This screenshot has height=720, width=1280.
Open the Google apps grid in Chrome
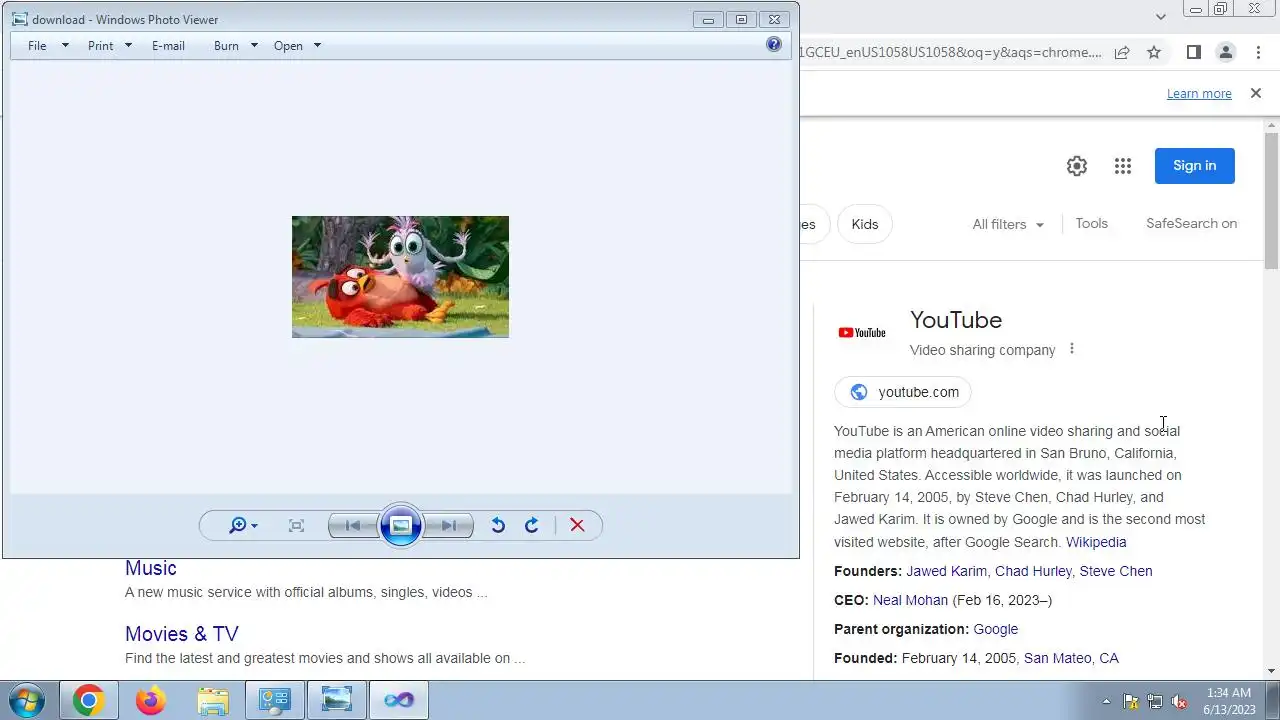1123,166
